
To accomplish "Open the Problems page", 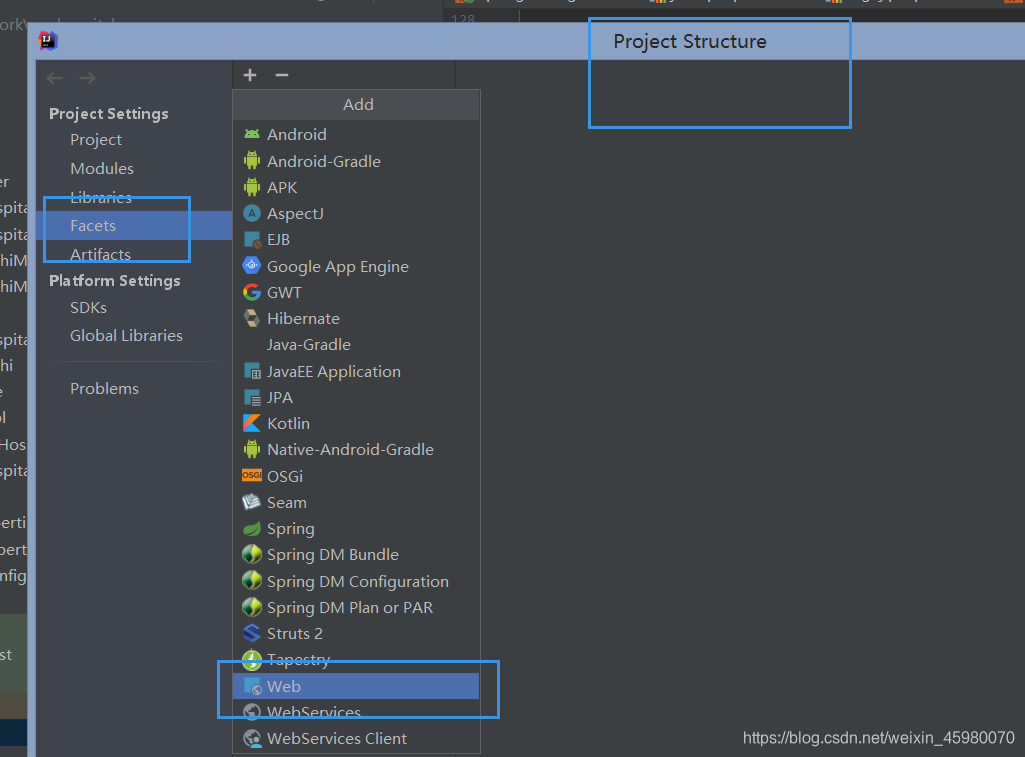I will tap(105, 388).
